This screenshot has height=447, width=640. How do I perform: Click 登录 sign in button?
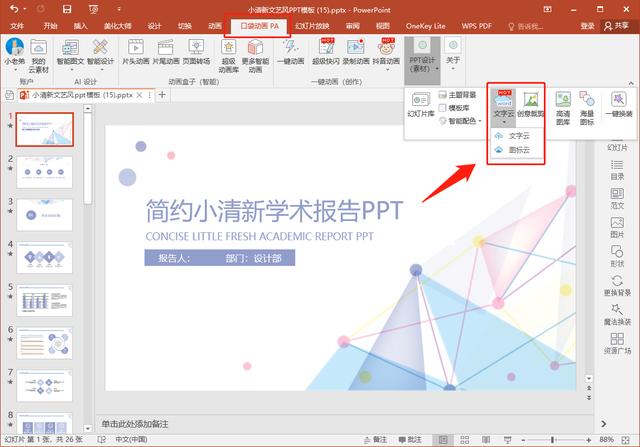[587, 26]
